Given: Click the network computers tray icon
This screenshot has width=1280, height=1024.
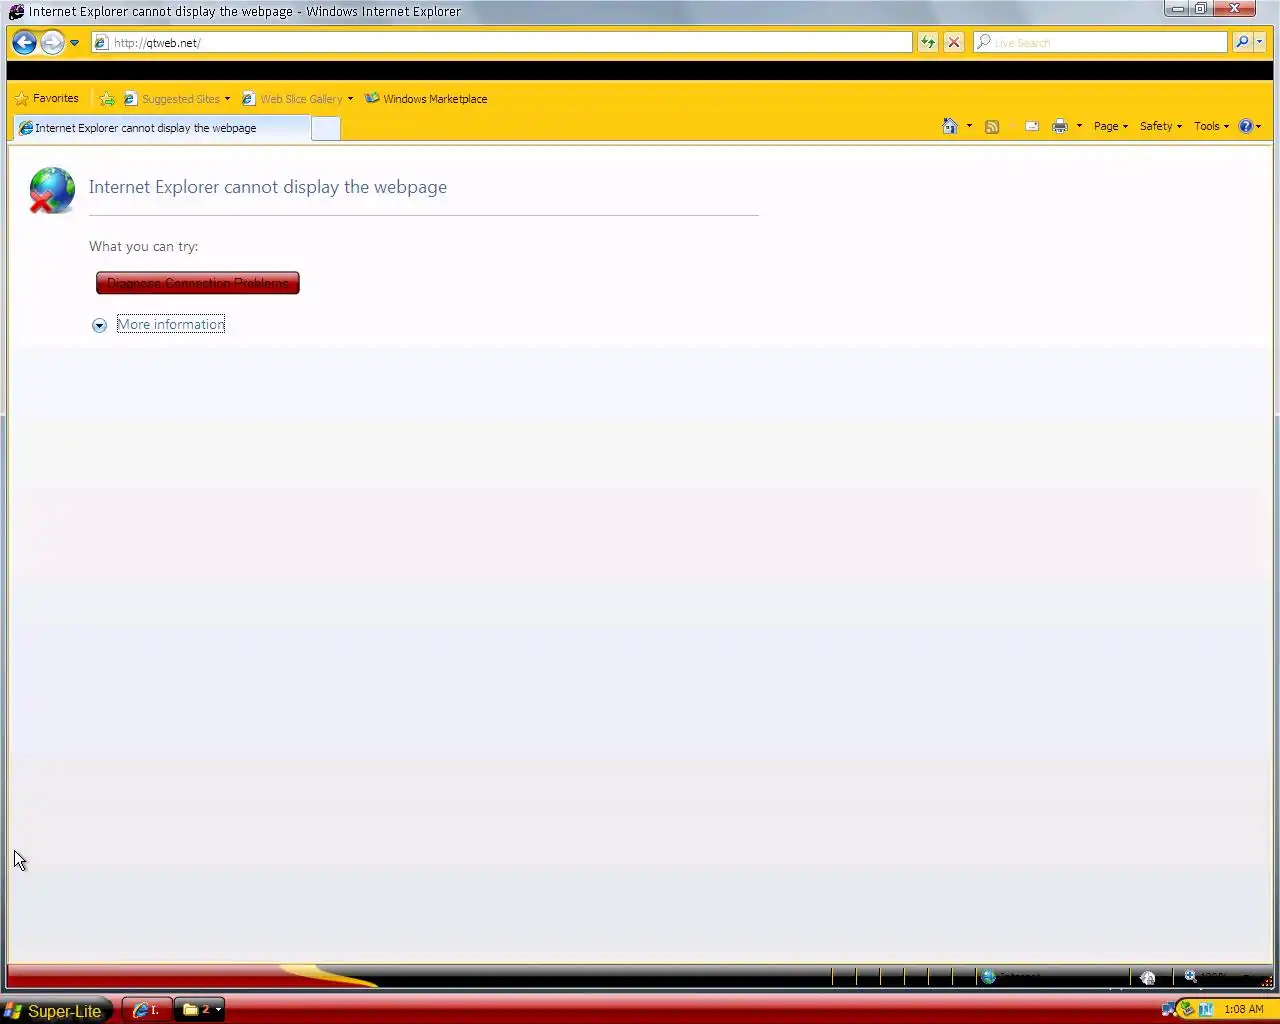Looking at the screenshot, I should point(1168,1009).
